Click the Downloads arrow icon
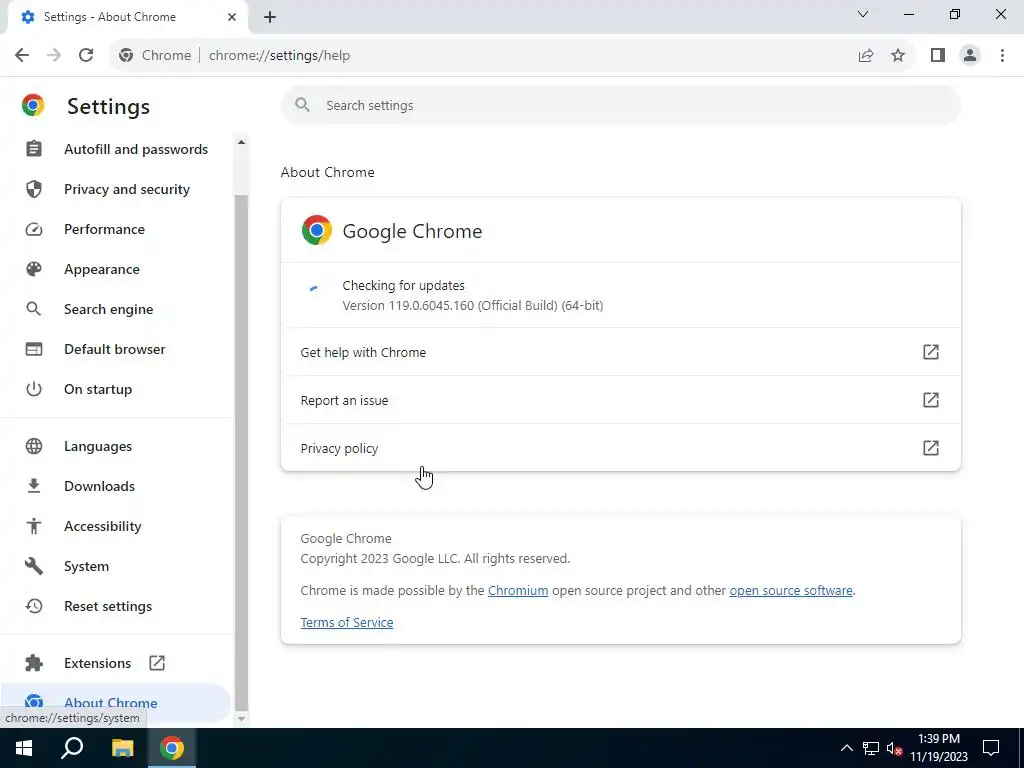 [33, 486]
